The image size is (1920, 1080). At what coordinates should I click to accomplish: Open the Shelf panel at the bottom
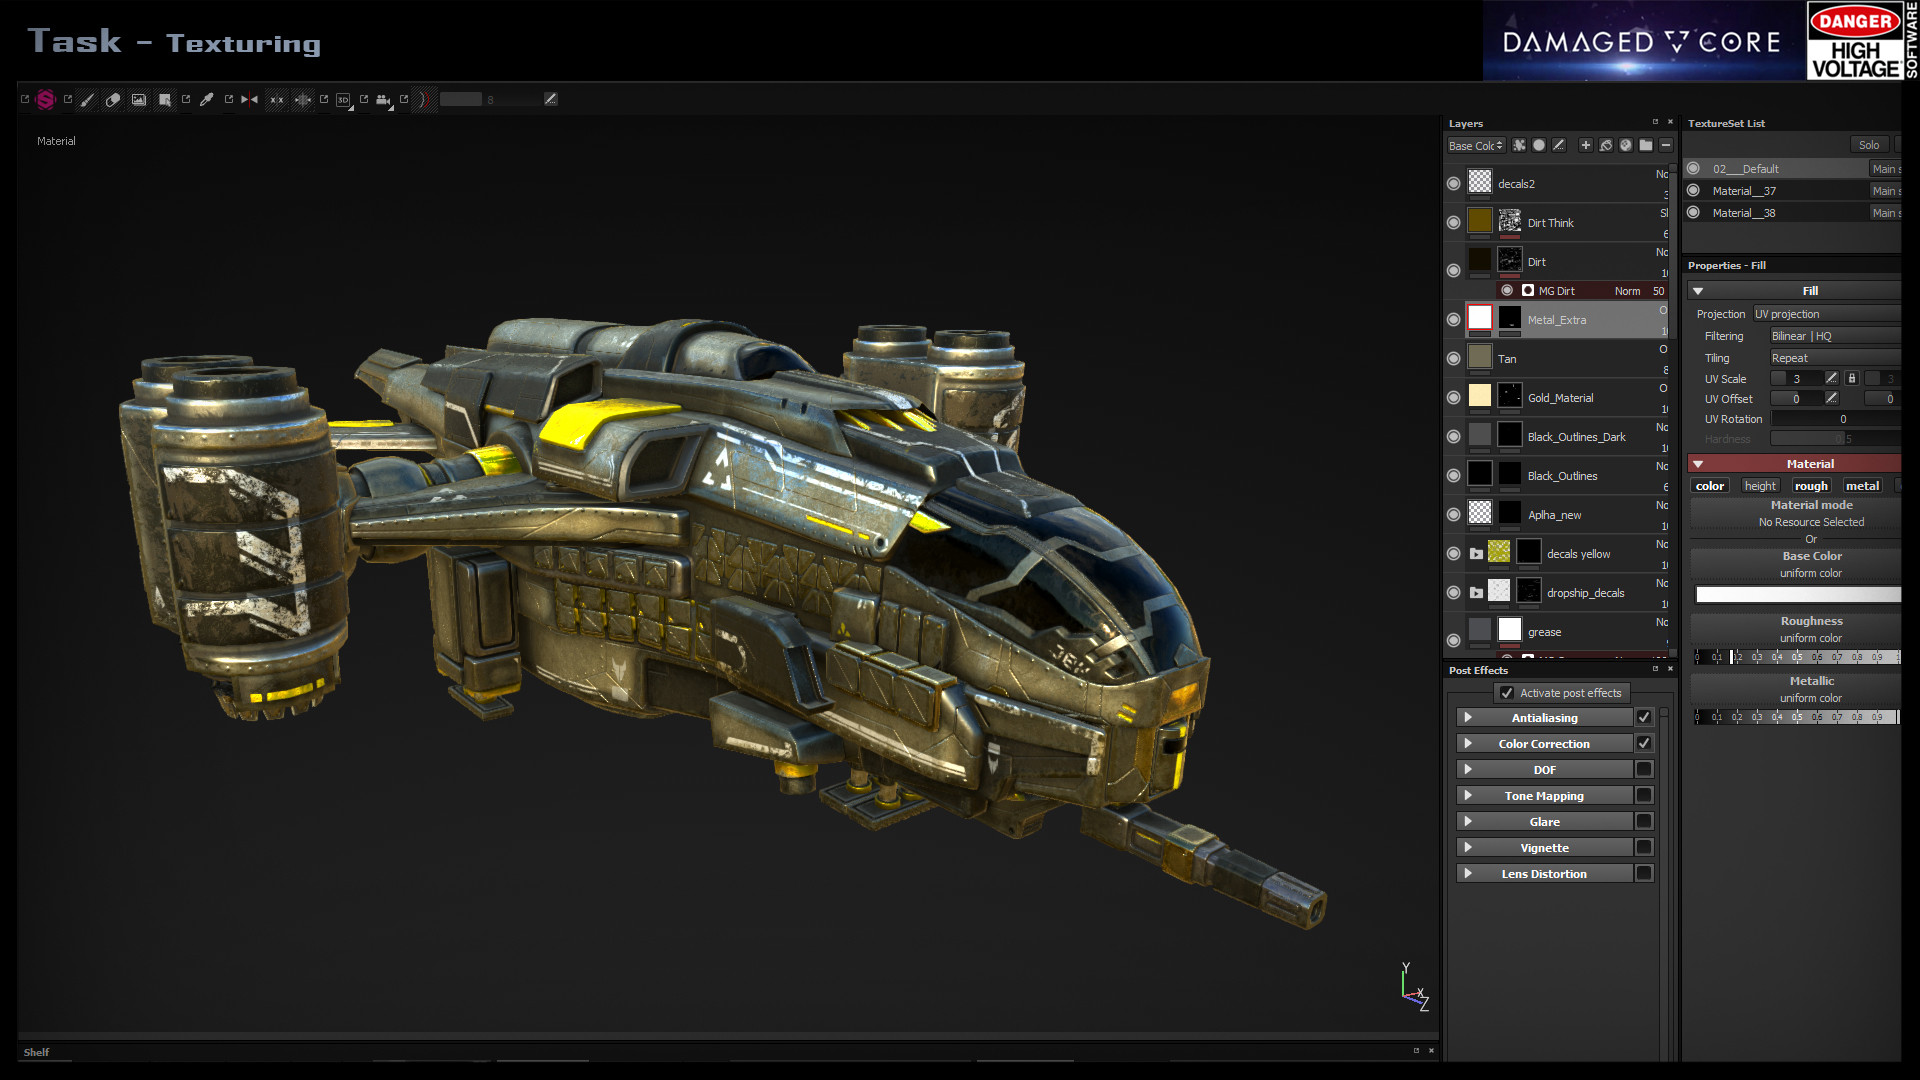38,1052
